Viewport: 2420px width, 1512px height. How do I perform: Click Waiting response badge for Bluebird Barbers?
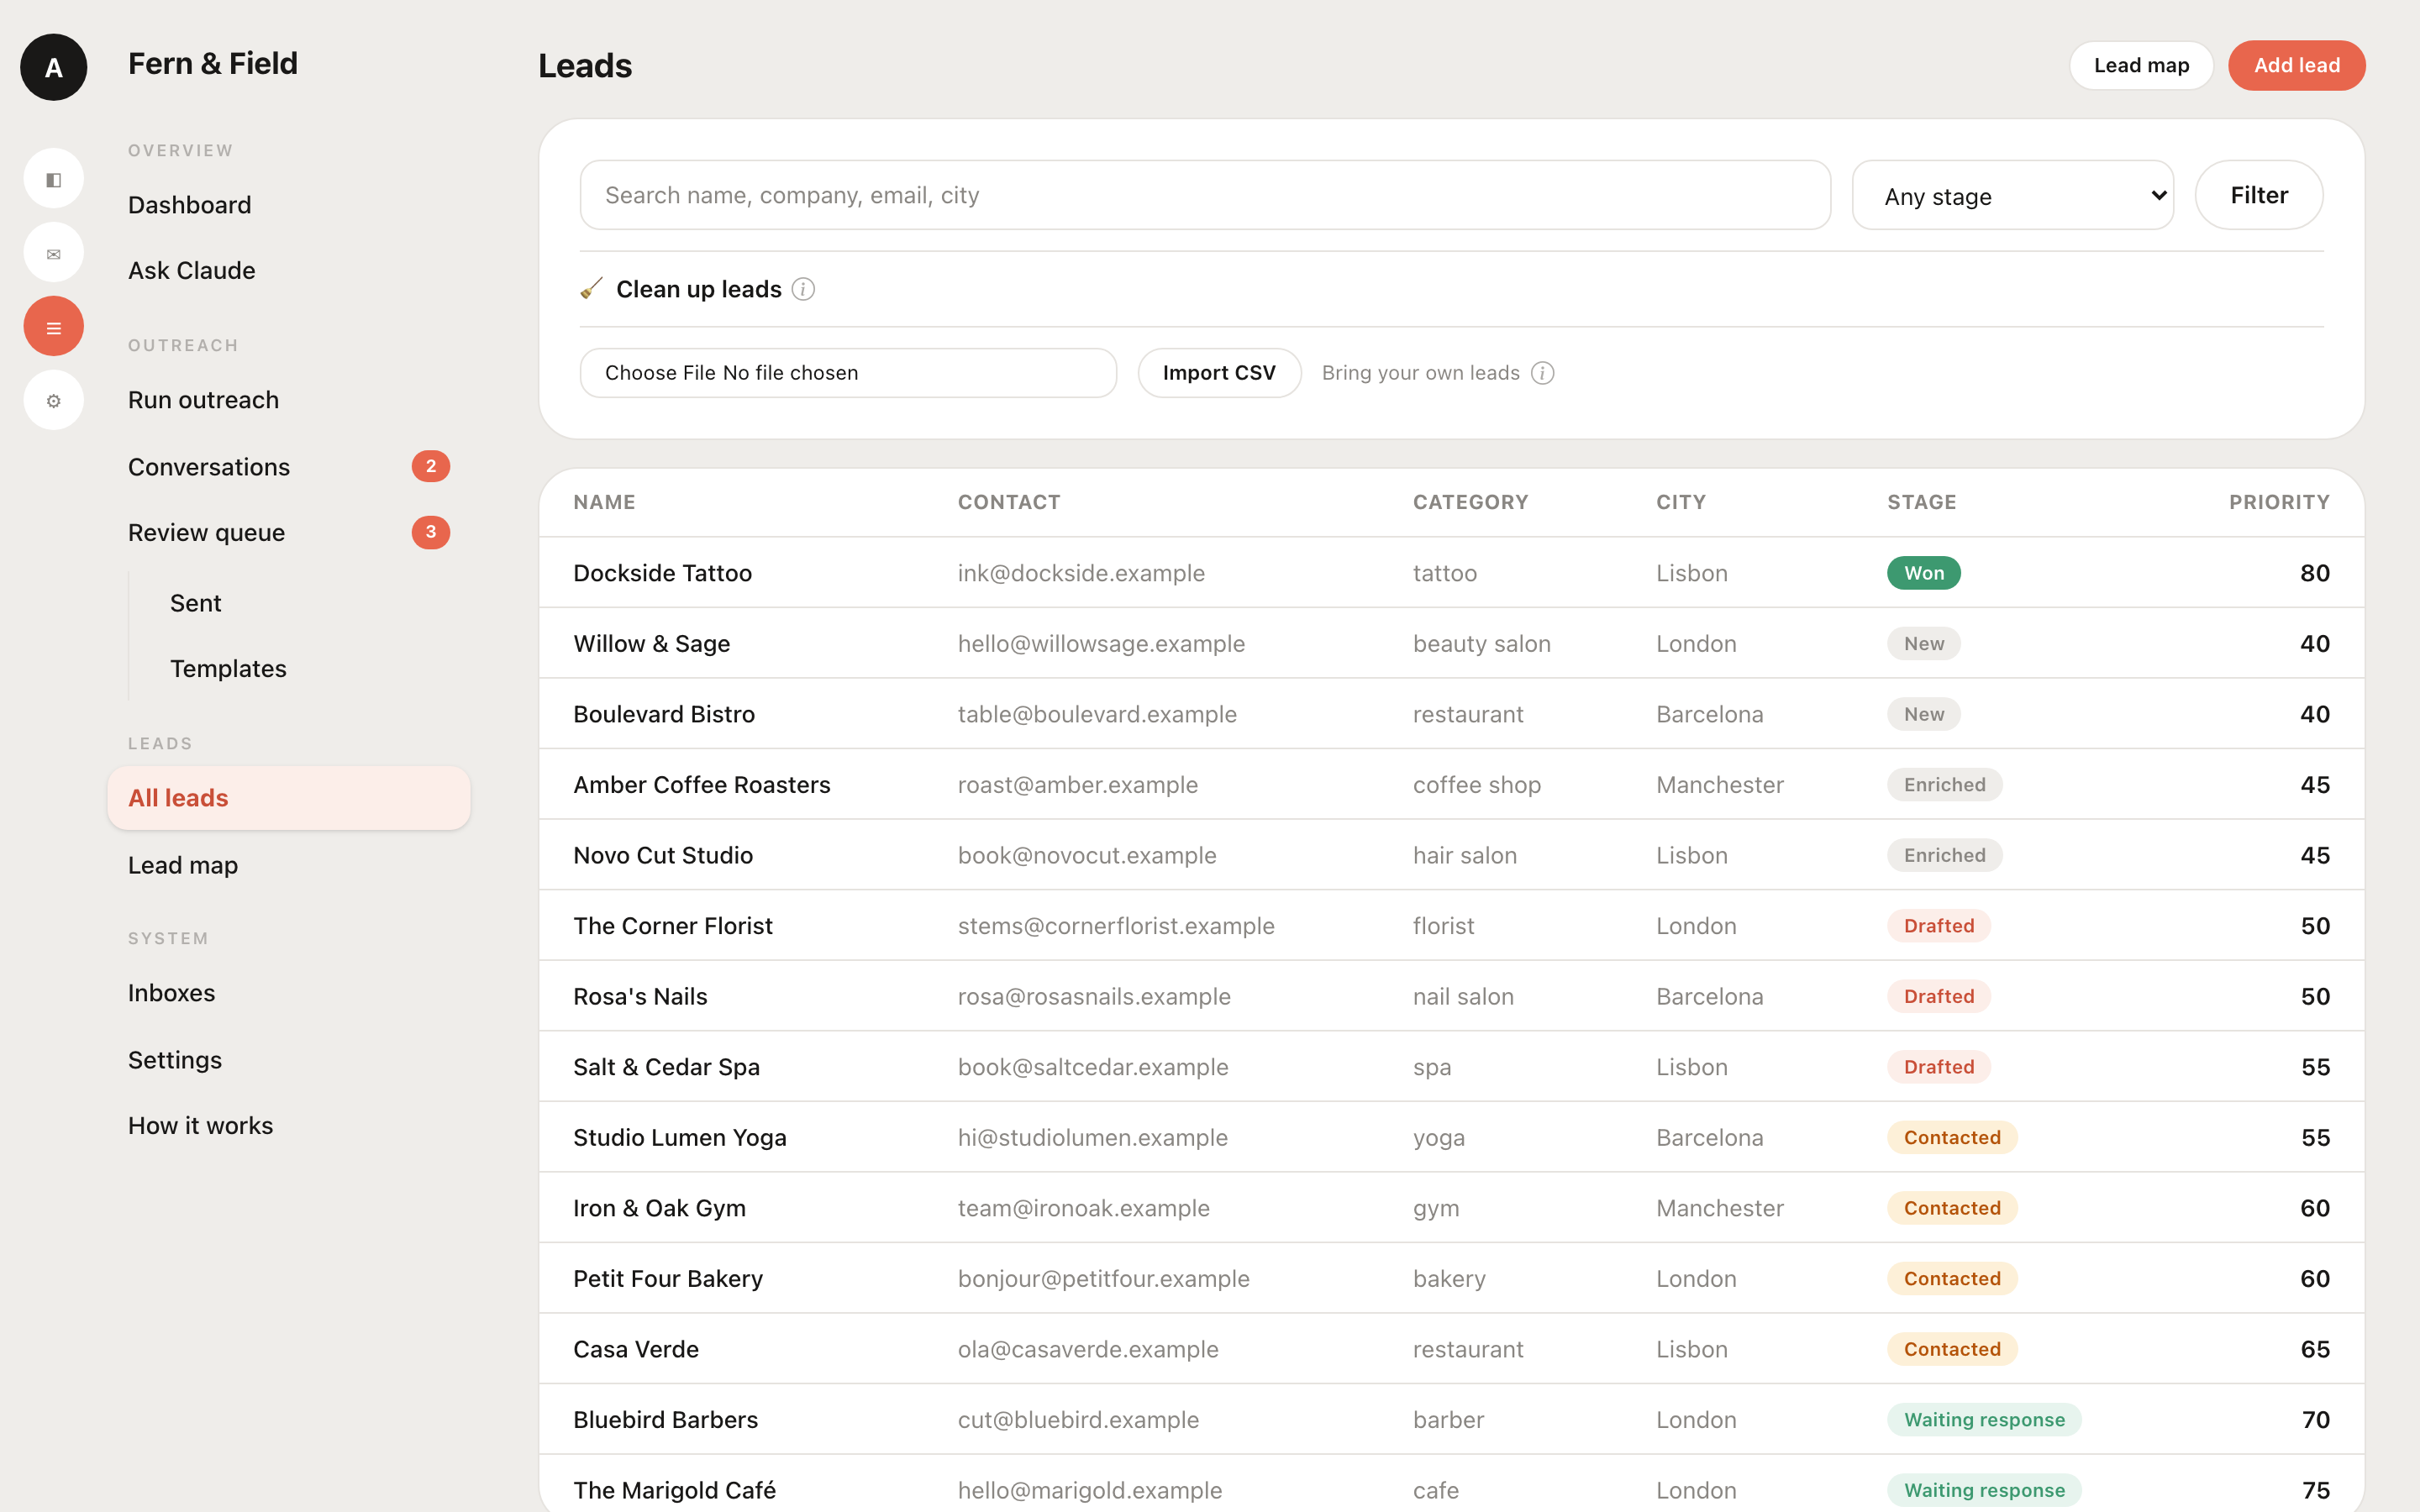pyautogui.click(x=1984, y=1420)
